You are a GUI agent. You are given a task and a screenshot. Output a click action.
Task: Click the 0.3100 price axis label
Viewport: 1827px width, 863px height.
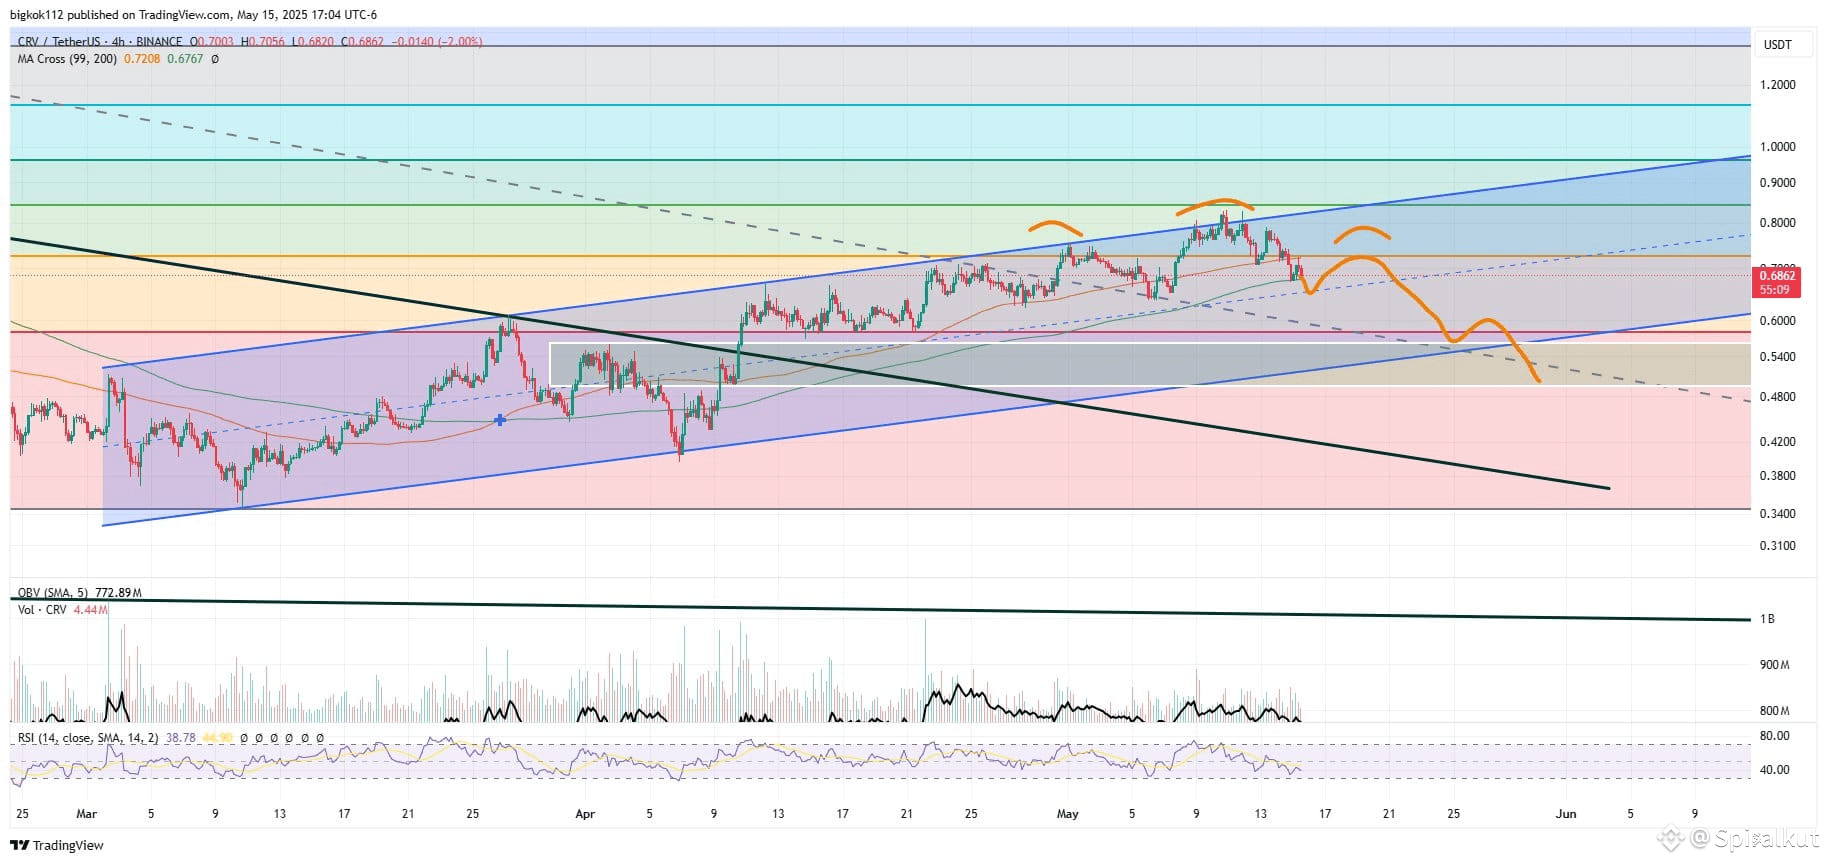point(1778,546)
